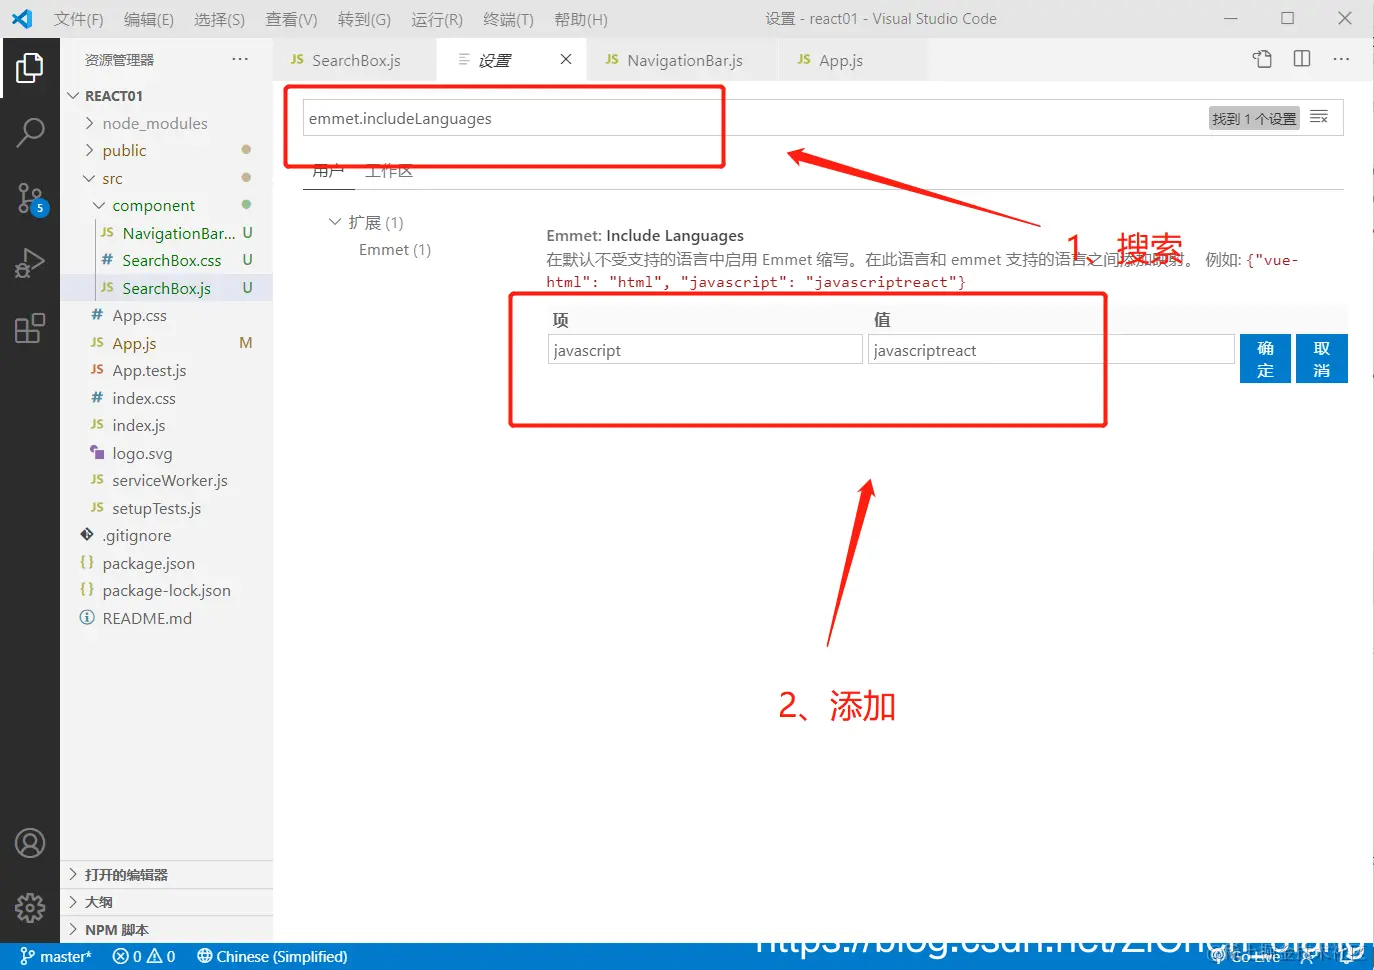Open the Search view in activity bar
The height and width of the screenshot is (970, 1374).
pos(30,132)
